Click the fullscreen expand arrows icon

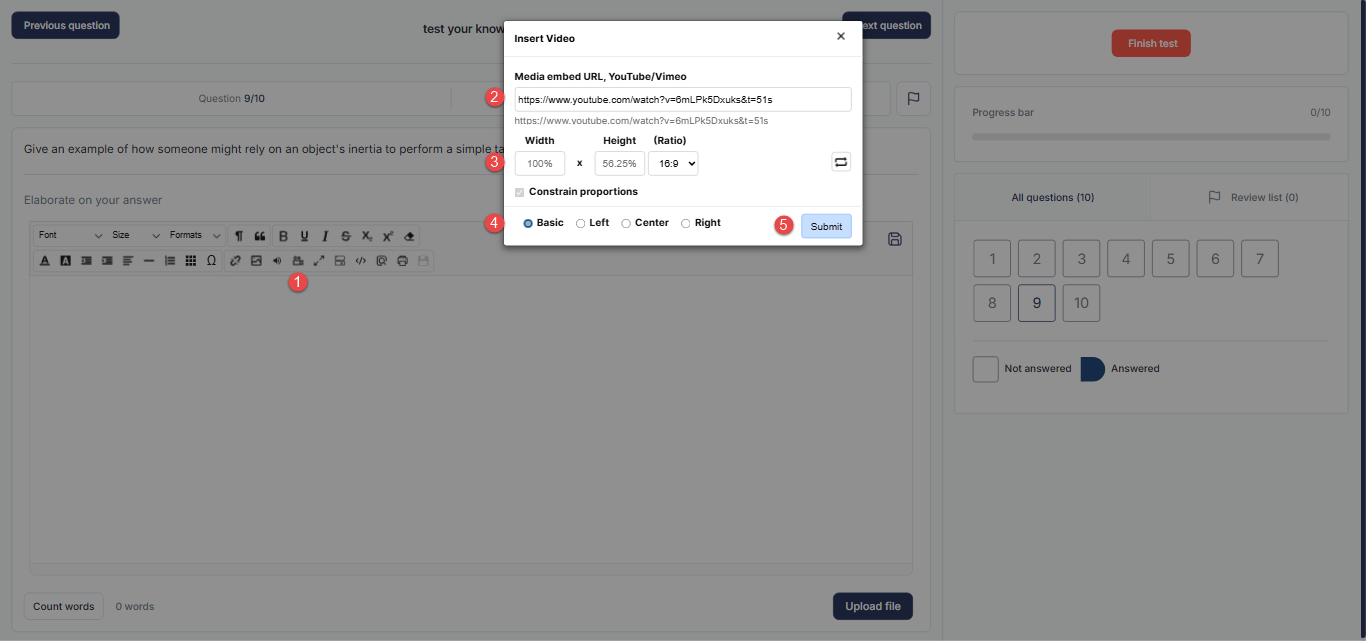pyautogui.click(x=319, y=261)
